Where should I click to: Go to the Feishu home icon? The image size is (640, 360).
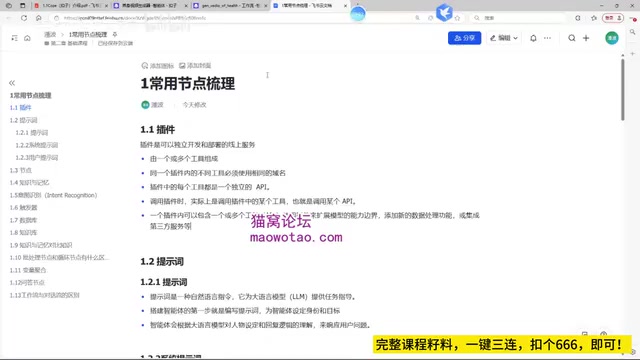coord(27,38)
